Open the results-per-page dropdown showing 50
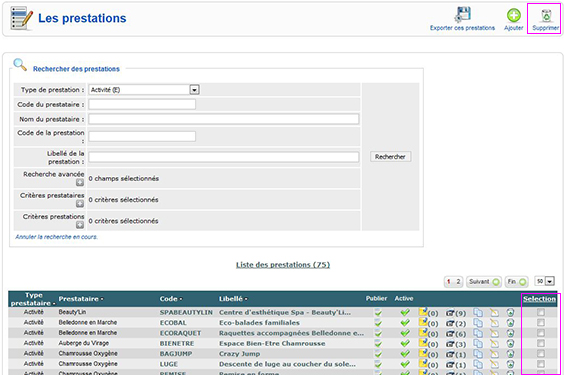This screenshot has width=564, height=375. point(545,281)
